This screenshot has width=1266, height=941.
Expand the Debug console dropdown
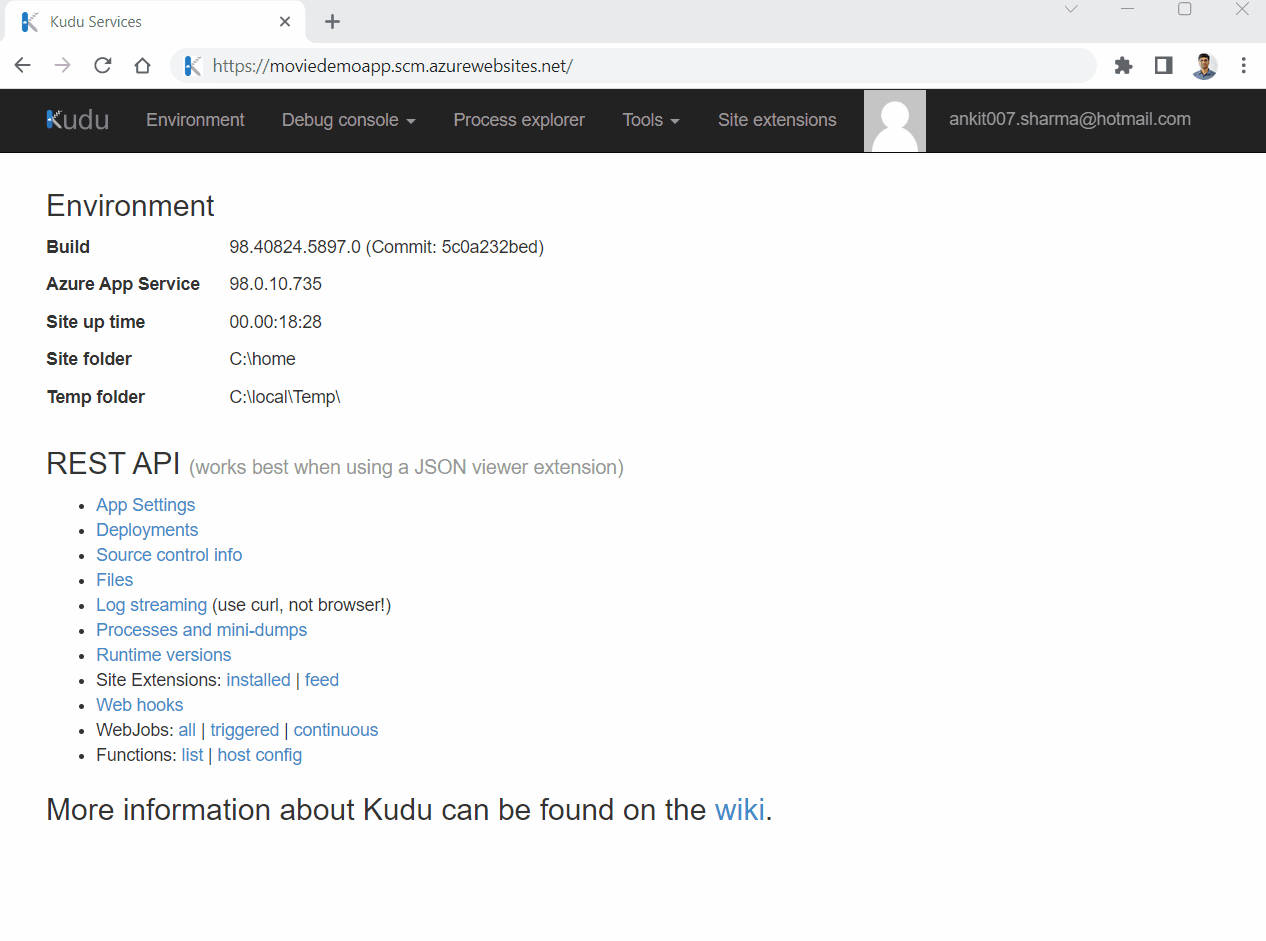[x=348, y=120]
